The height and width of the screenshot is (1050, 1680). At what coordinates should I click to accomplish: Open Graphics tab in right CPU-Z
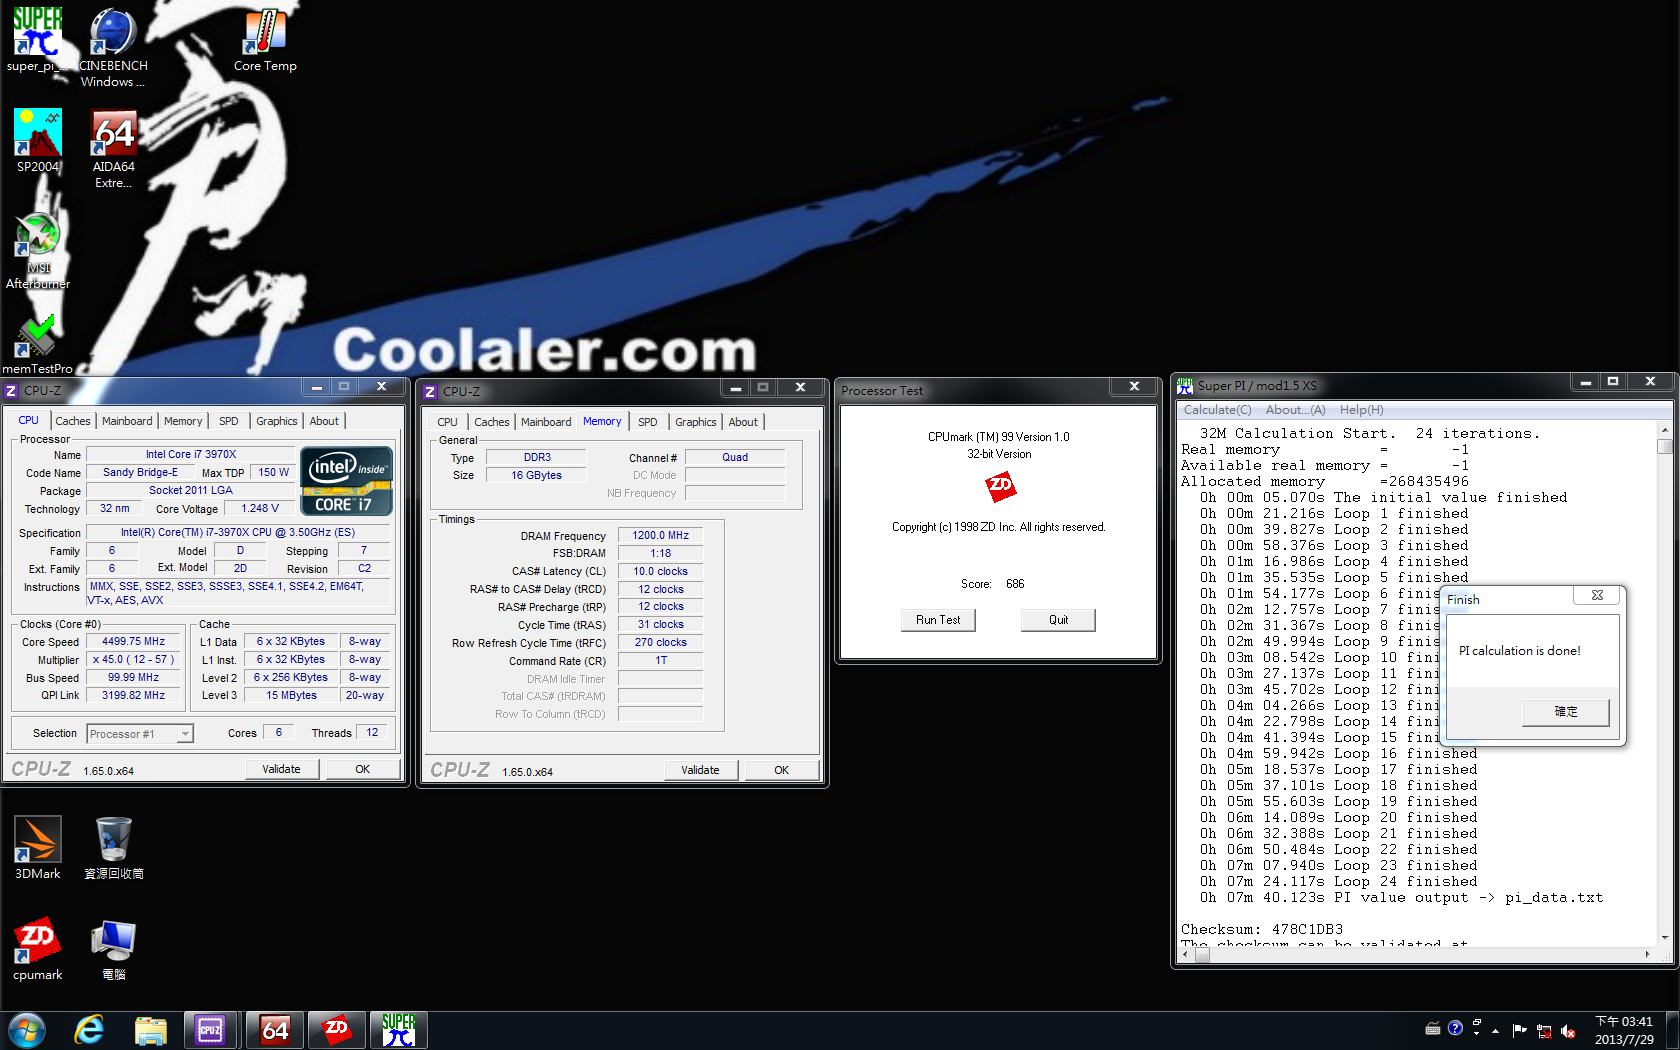(696, 422)
